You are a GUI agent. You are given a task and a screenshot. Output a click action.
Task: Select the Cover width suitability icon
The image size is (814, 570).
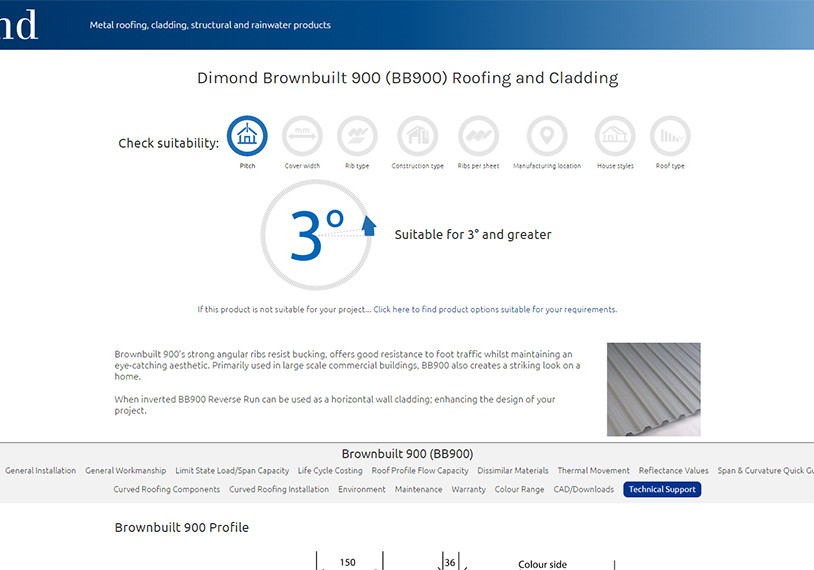(x=302, y=136)
